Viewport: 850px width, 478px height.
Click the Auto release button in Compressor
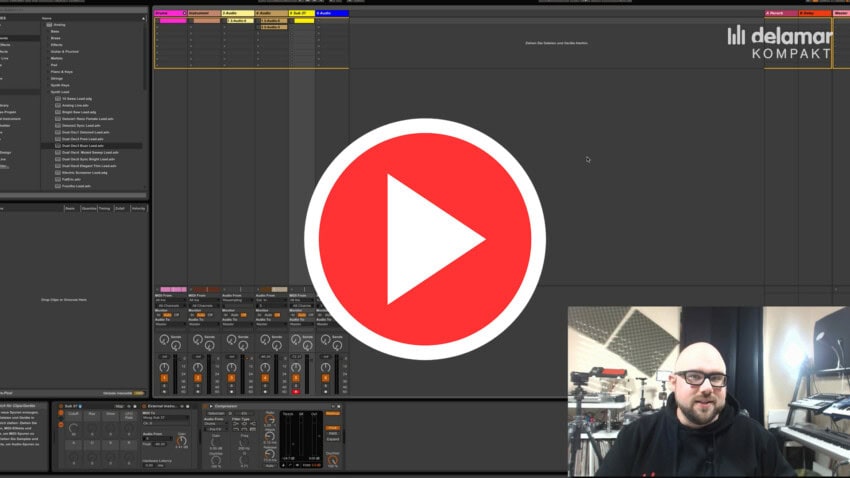coord(269,466)
